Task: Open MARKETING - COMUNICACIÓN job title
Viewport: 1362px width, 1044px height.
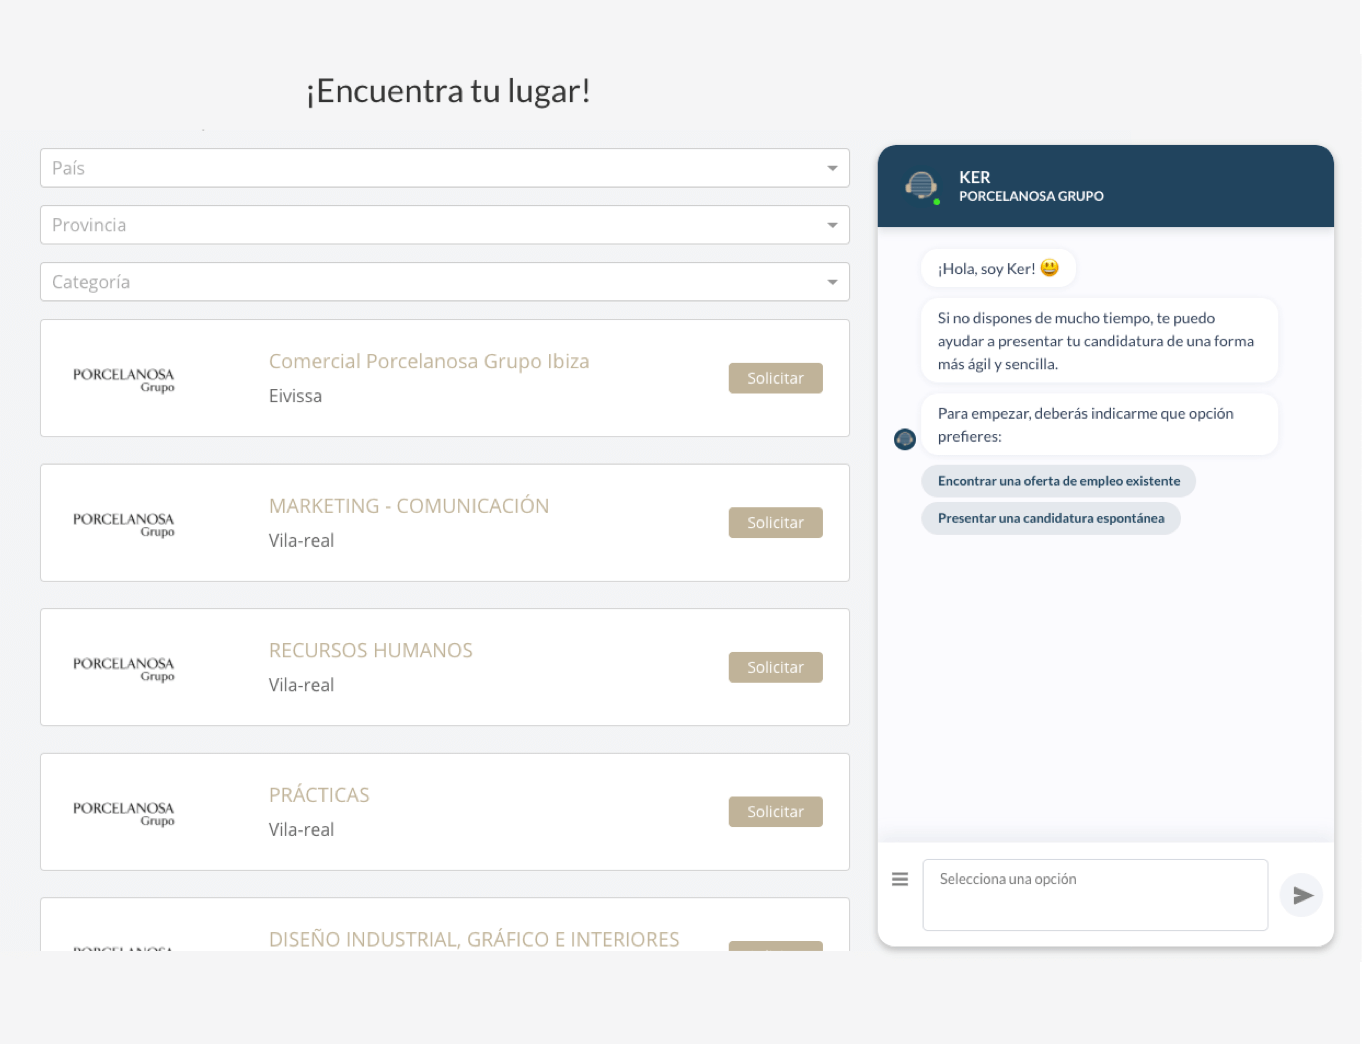Action: (409, 506)
